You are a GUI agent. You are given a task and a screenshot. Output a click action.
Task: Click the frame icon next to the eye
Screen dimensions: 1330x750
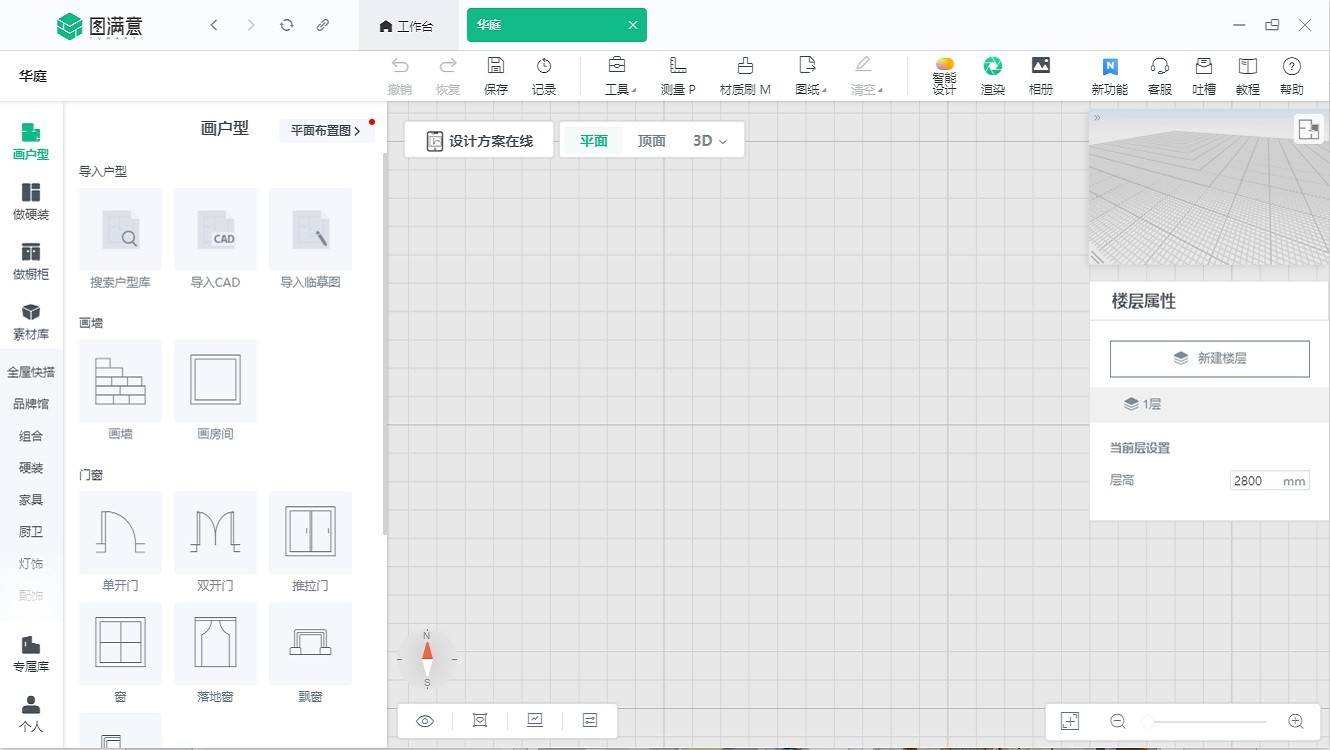pyautogui.click(x=480, y=721)
